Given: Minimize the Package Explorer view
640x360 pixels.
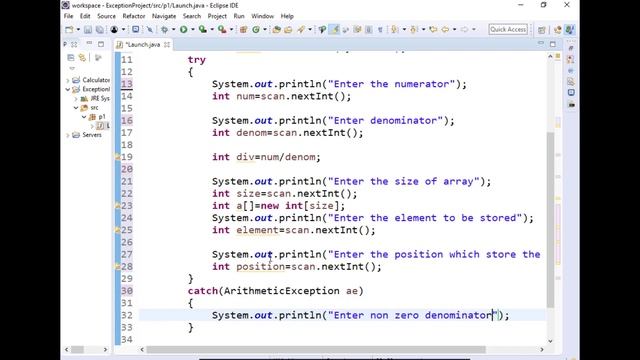Looking at the screenshot, I should (89, 43).
